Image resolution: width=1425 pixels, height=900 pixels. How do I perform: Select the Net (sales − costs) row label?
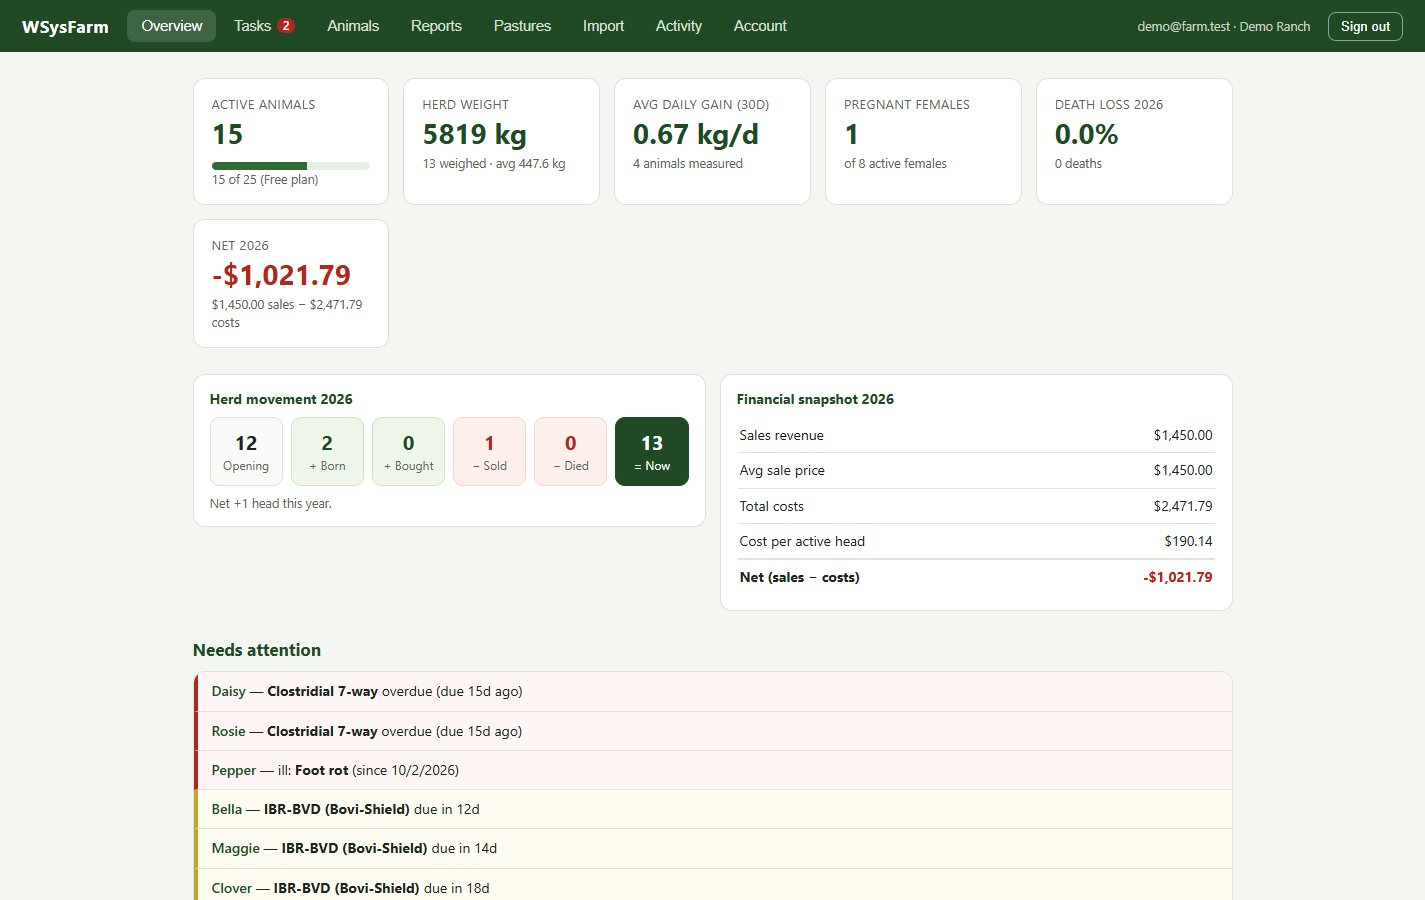tap(799, 577)
